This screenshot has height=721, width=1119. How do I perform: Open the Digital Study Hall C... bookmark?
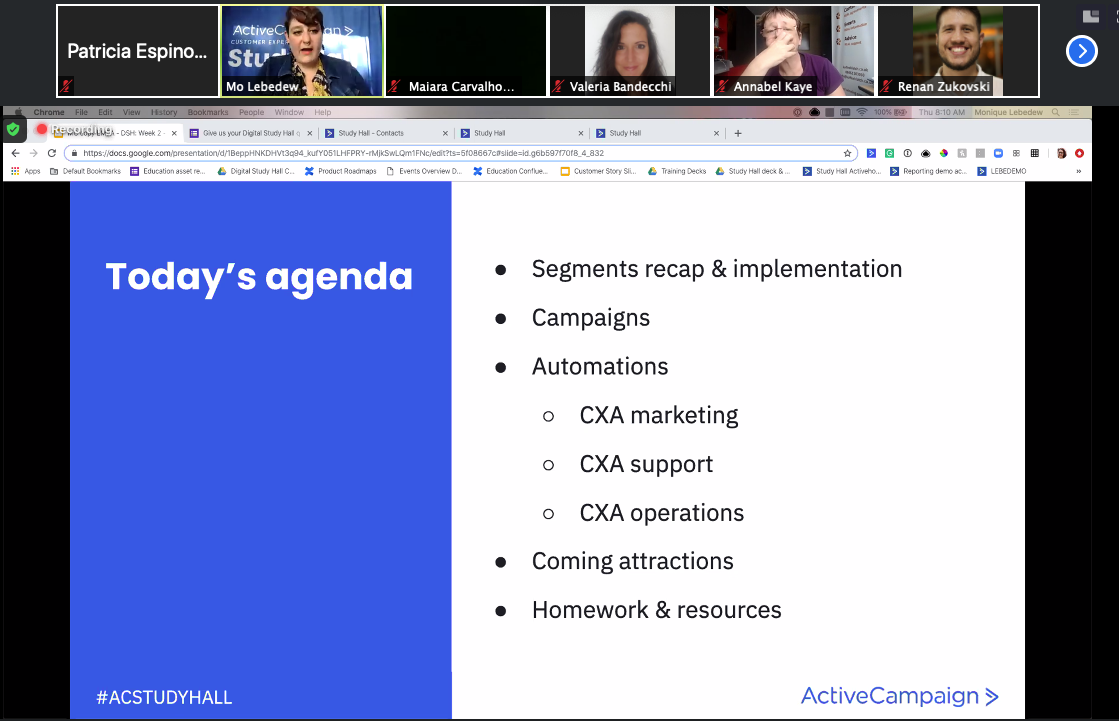[255, 171]
